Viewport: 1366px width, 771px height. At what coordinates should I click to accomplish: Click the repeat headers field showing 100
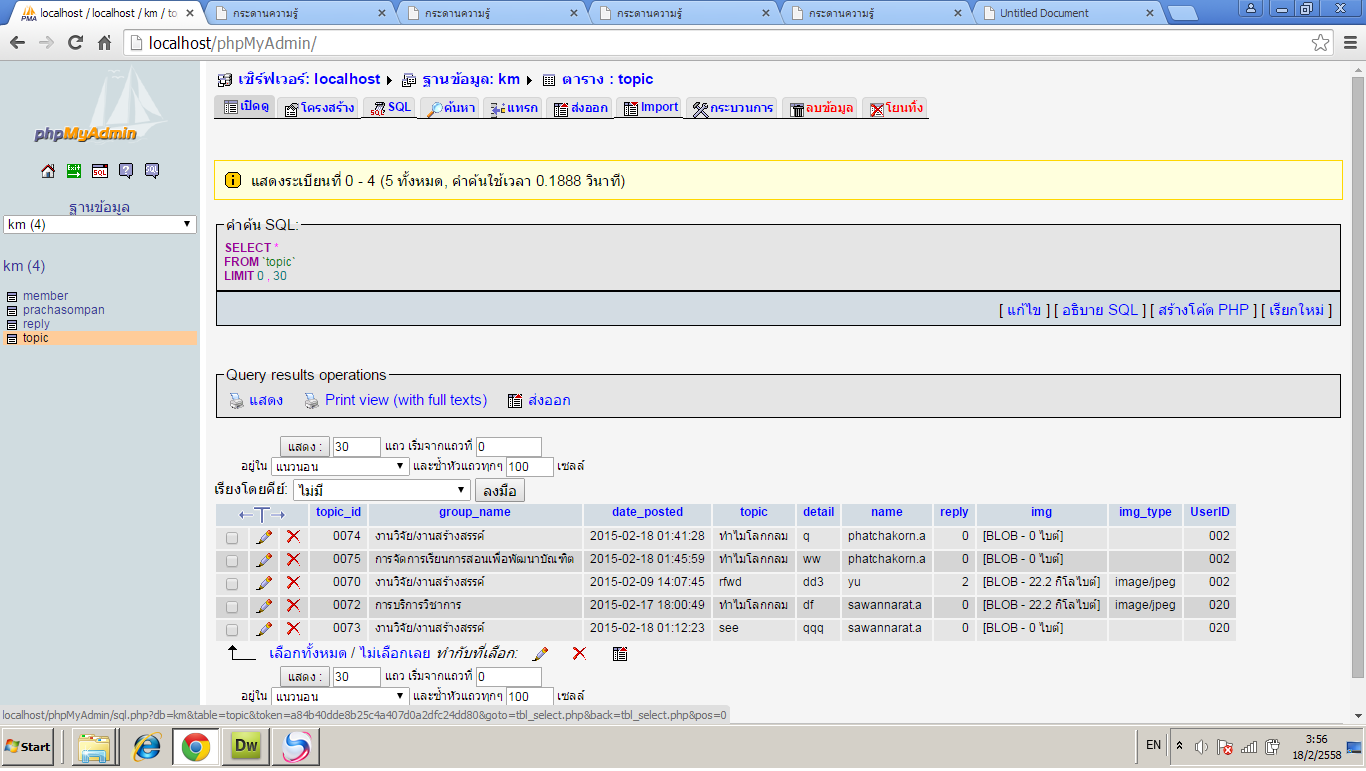(529, 467)
